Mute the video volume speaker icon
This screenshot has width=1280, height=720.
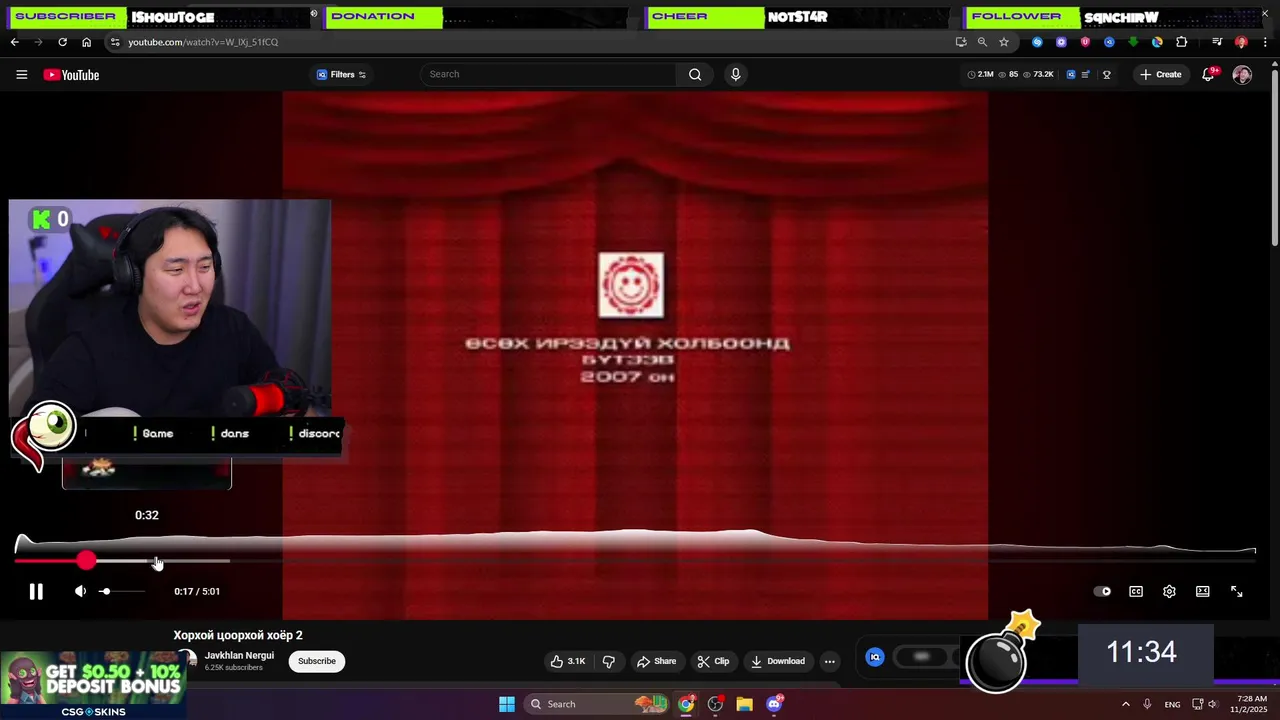pyautogui.click(x=80, y=591)
